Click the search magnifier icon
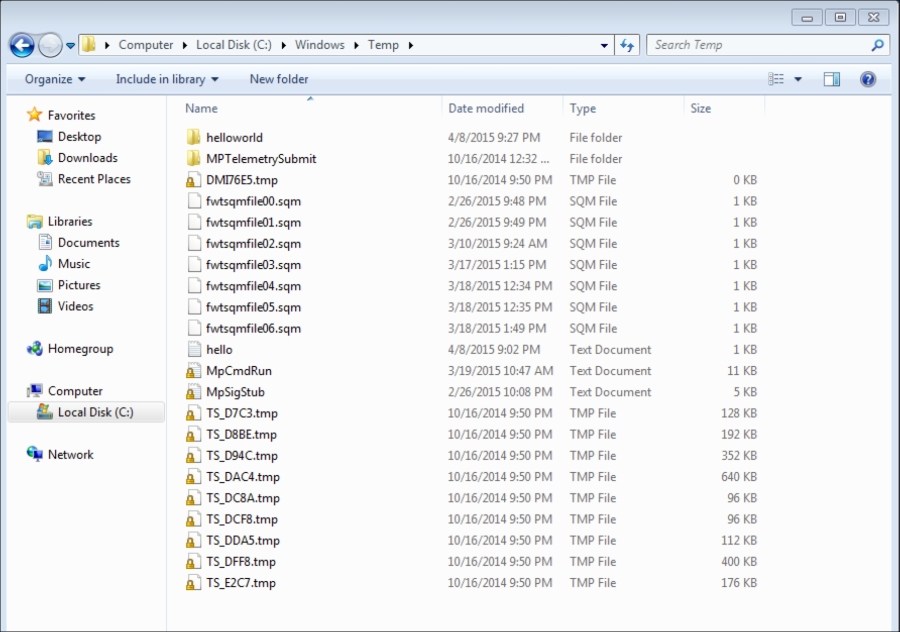Screen dimensions: 900x632 pyautogui.click(x=877, y=45)
